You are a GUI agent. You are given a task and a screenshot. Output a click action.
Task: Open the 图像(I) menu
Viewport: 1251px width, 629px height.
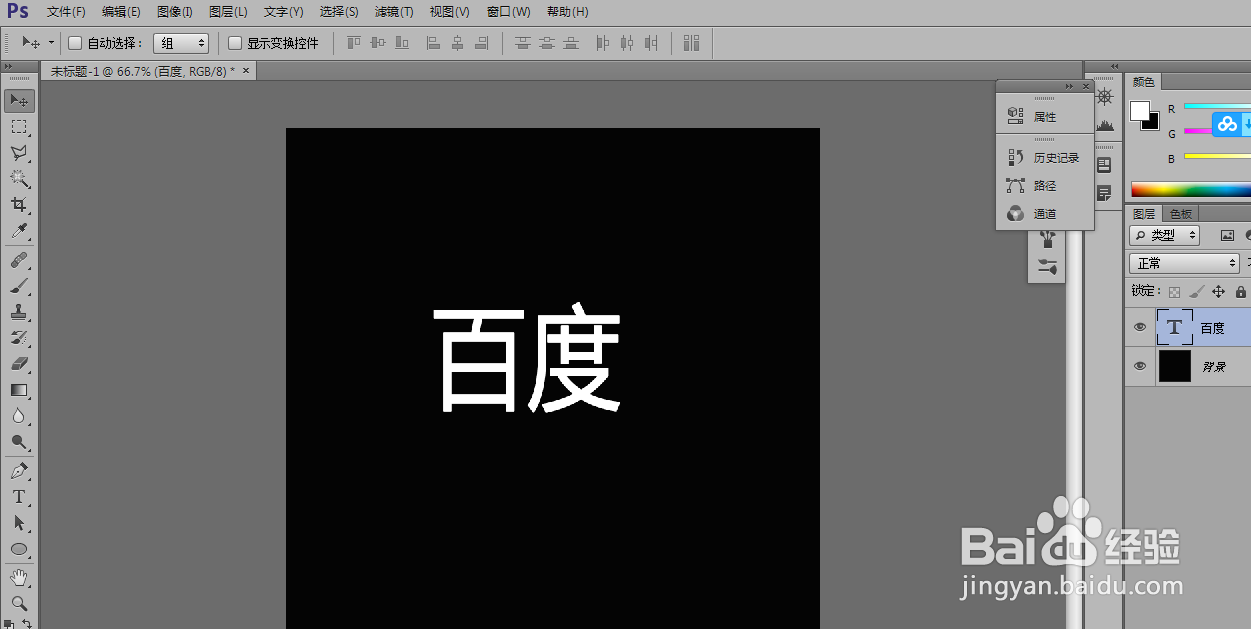pos(174,12)
